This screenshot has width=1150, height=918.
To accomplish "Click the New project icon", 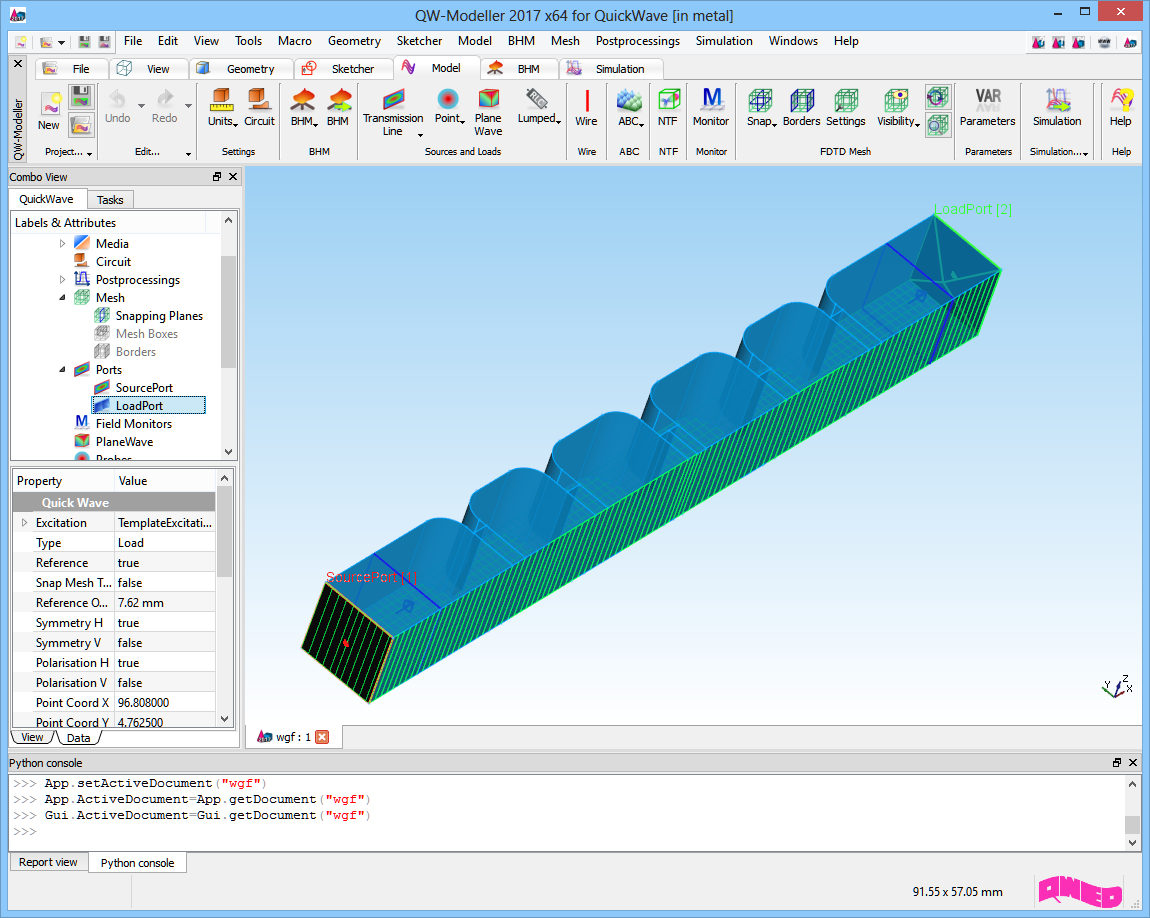I will click(49, 105).
